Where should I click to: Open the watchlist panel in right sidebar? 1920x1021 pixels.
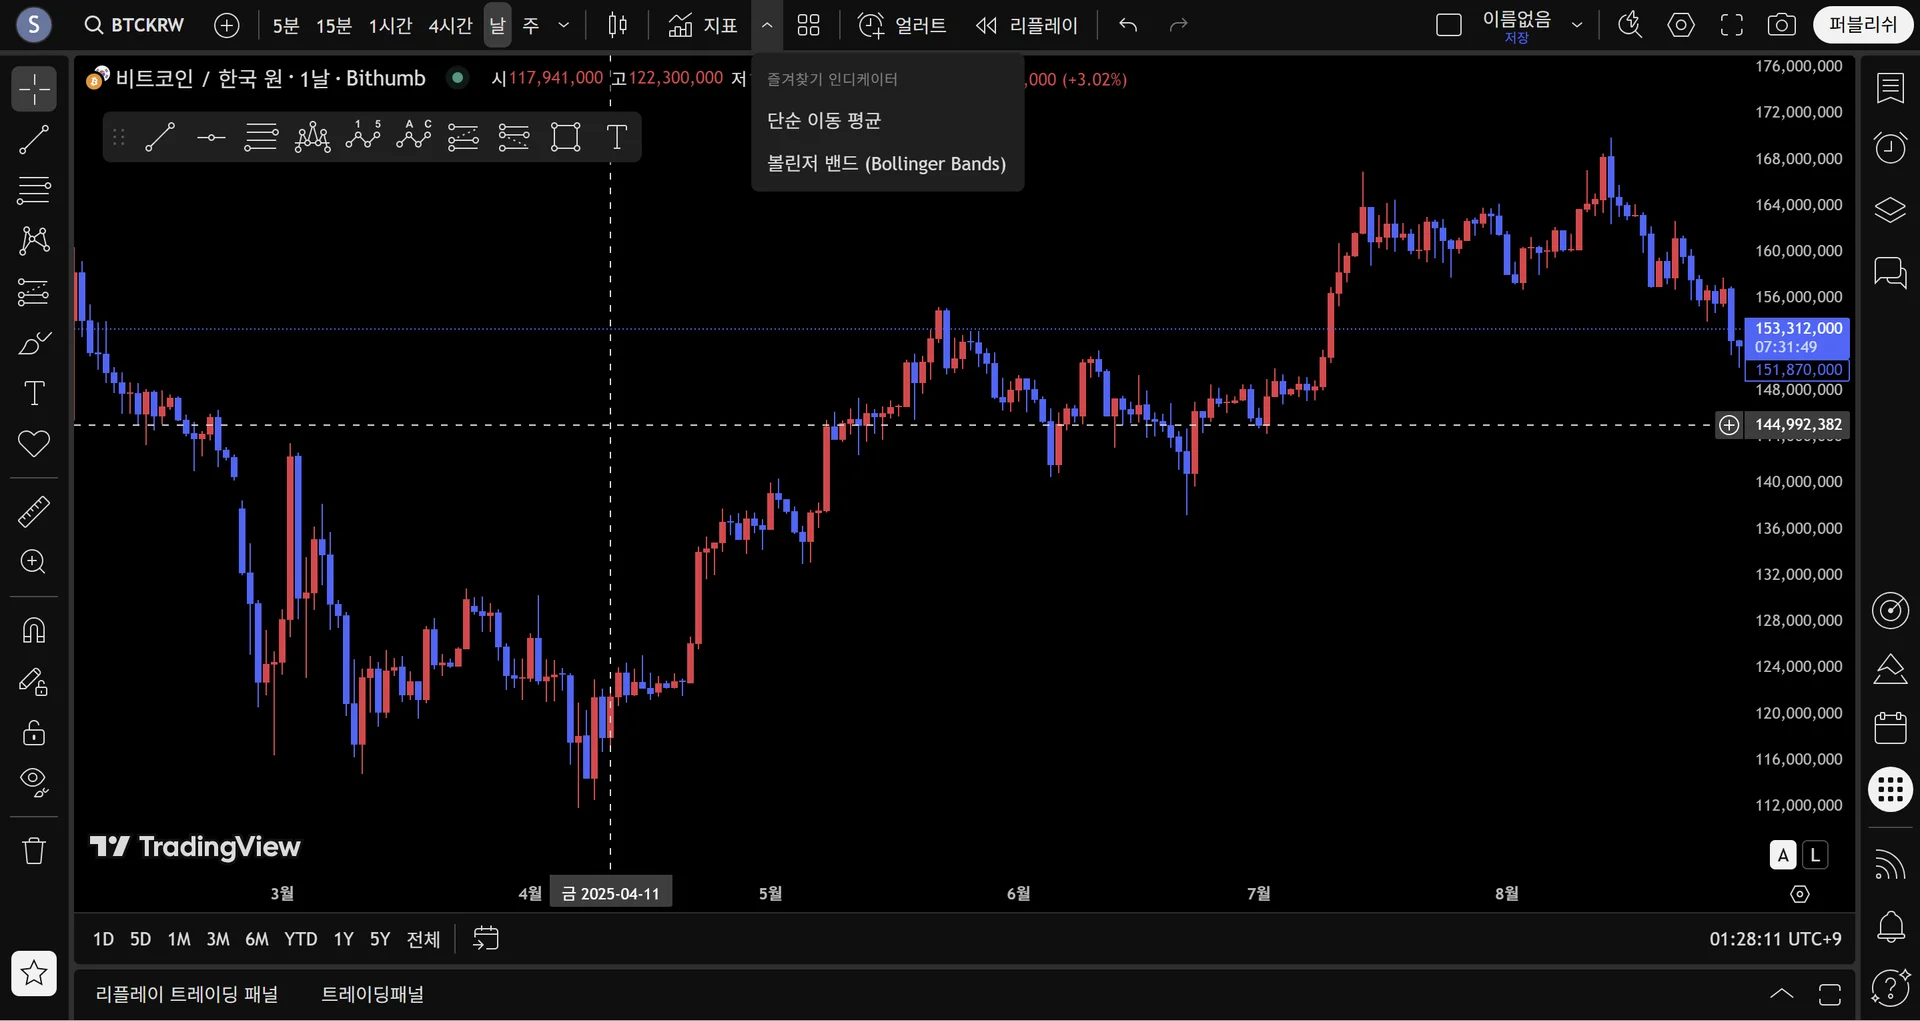click(1890, 88)
